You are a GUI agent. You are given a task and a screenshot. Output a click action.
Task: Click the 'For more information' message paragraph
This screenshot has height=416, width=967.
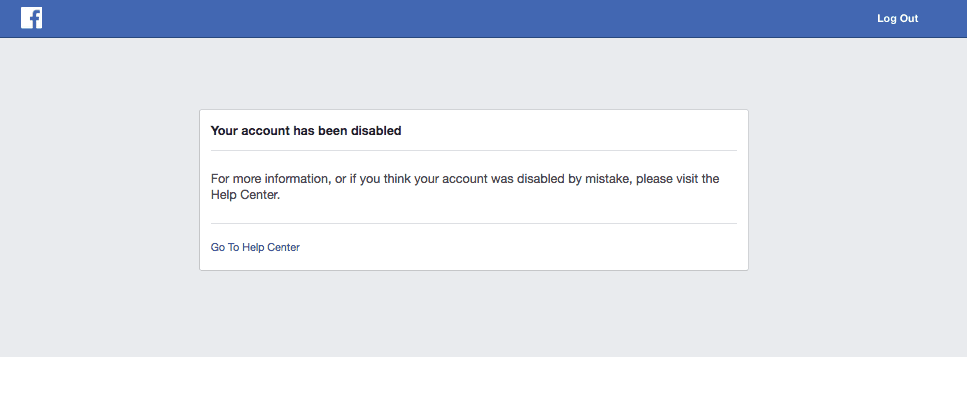tap(465, 187)
